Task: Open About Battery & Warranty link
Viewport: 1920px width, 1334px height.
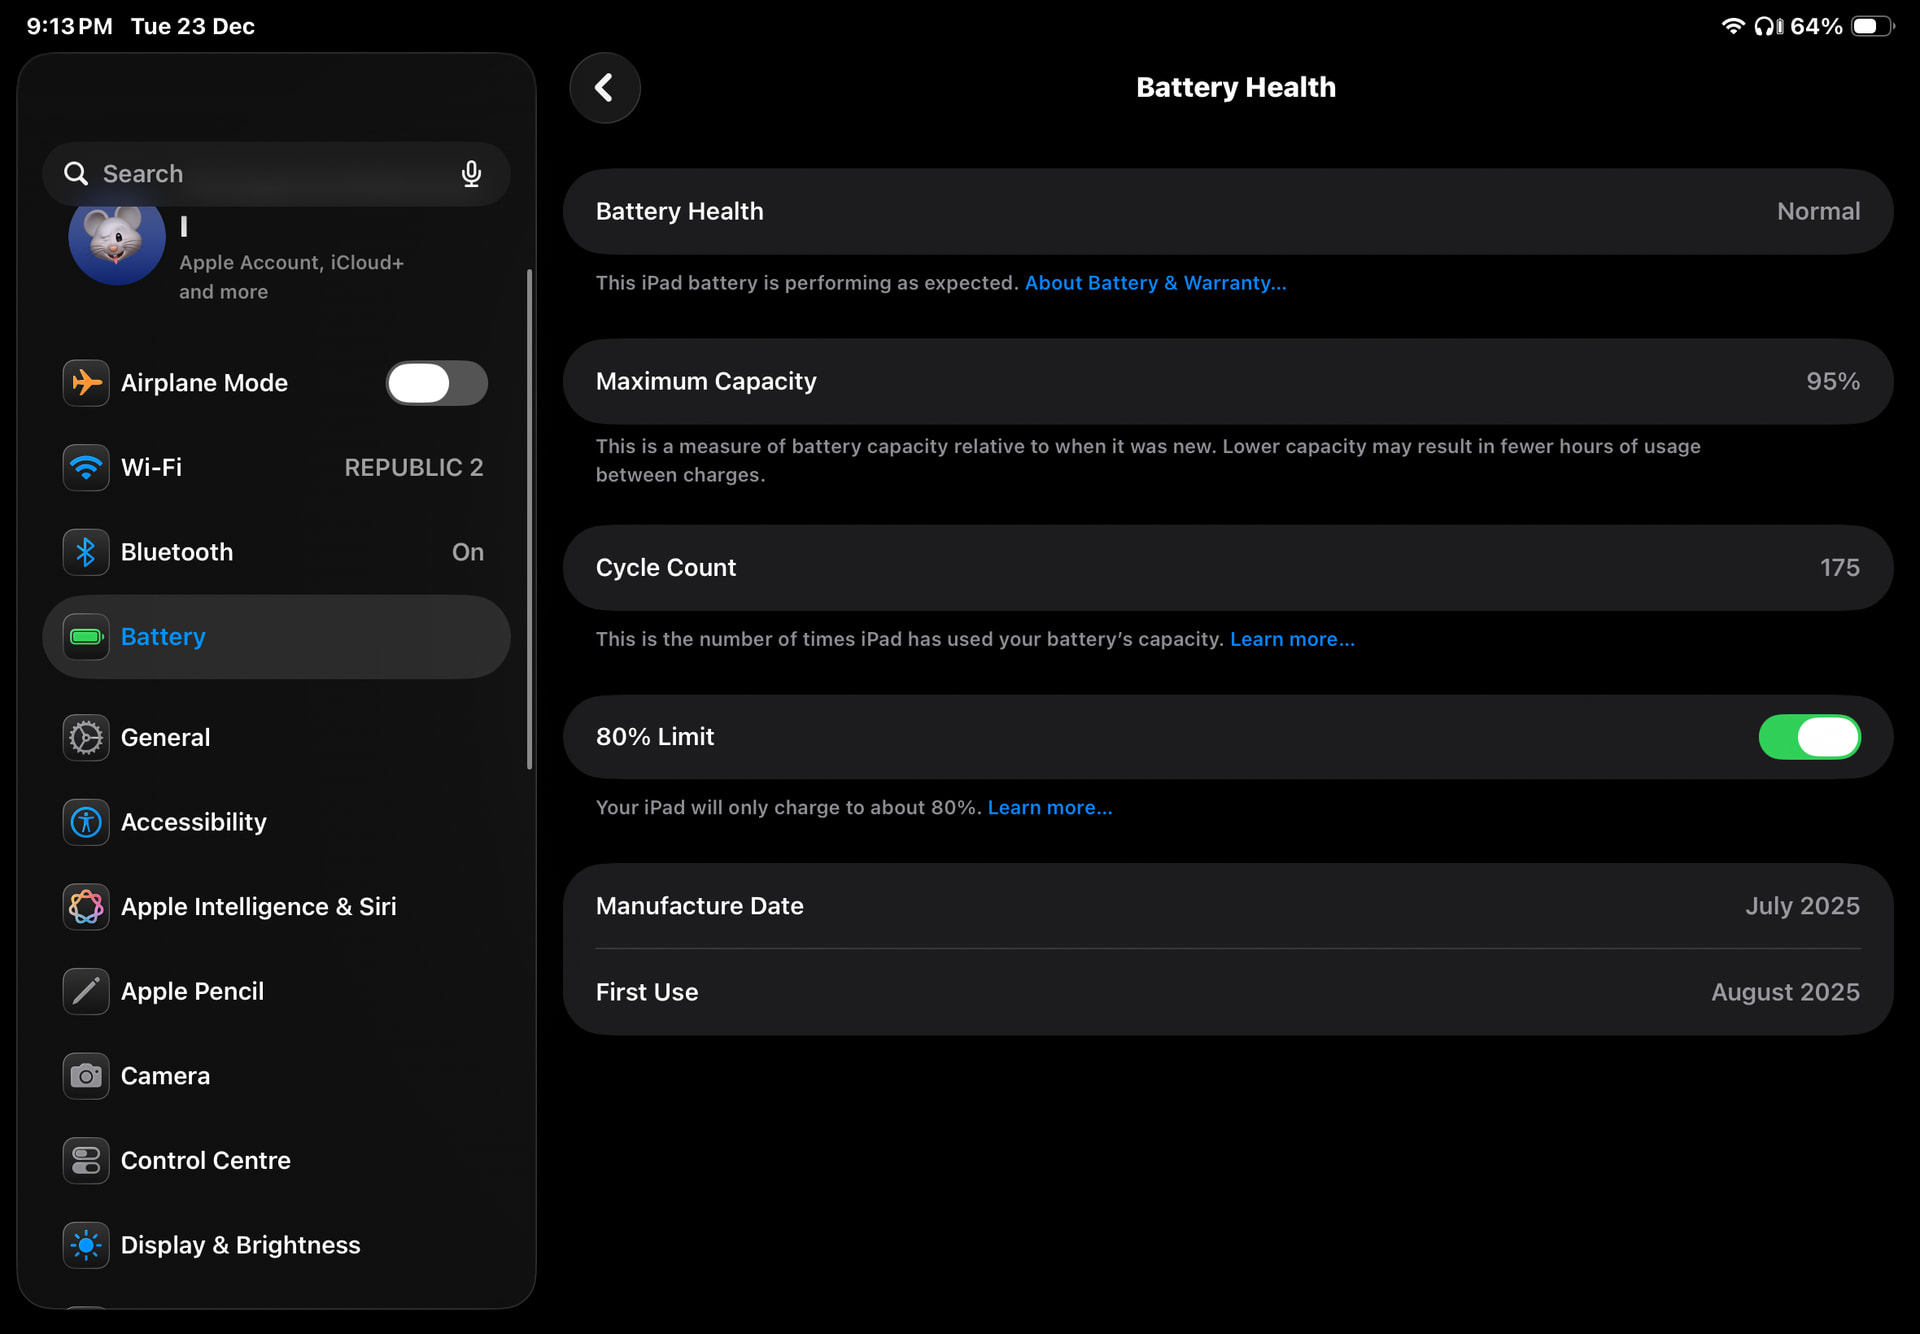Action: [1155, 283]
